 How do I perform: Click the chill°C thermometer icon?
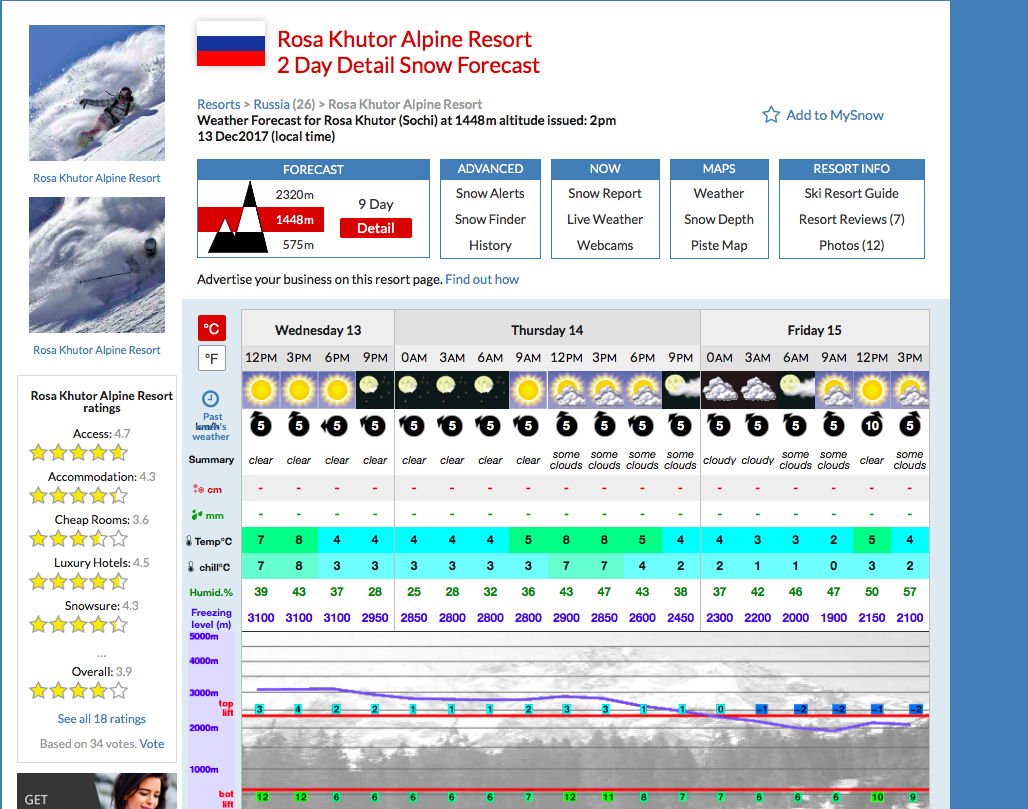(x=191, y=566)
